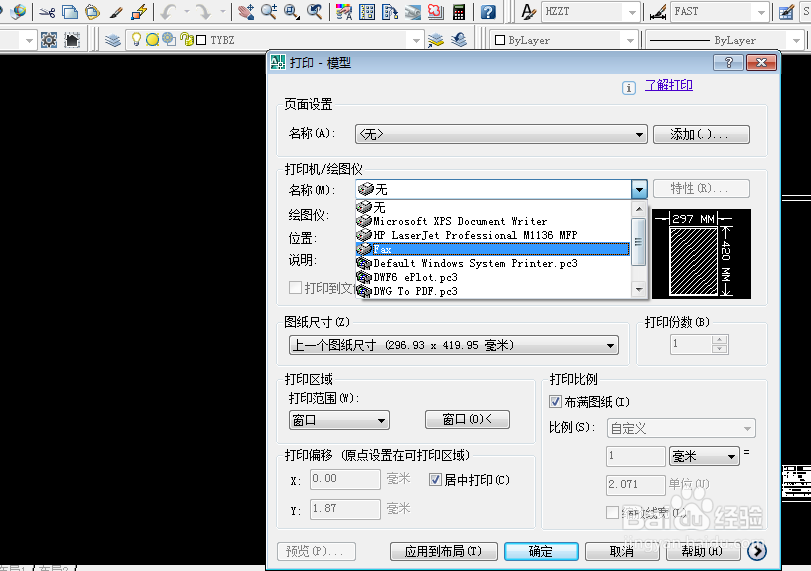The width and height of the screenshot is (811, 571).
Task: Click the My Workspace house icon
Action: [72, 40]
